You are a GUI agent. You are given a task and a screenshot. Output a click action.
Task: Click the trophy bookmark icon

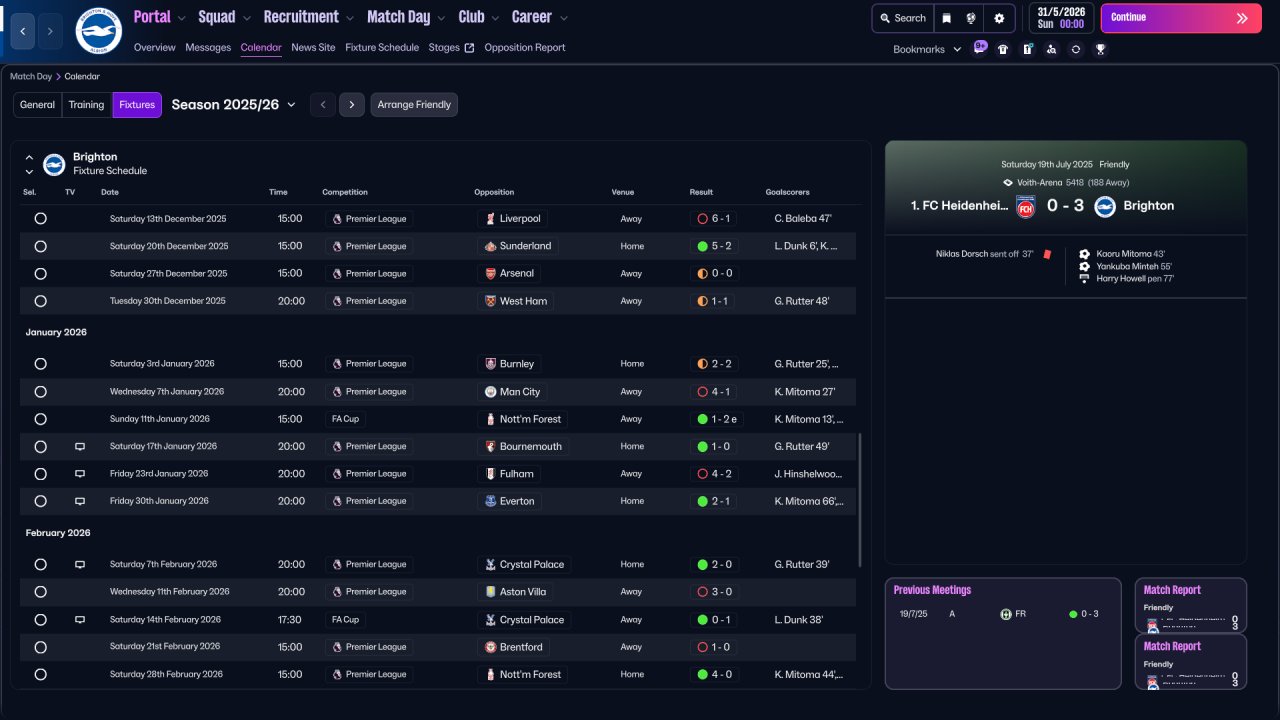point(1100,49)
